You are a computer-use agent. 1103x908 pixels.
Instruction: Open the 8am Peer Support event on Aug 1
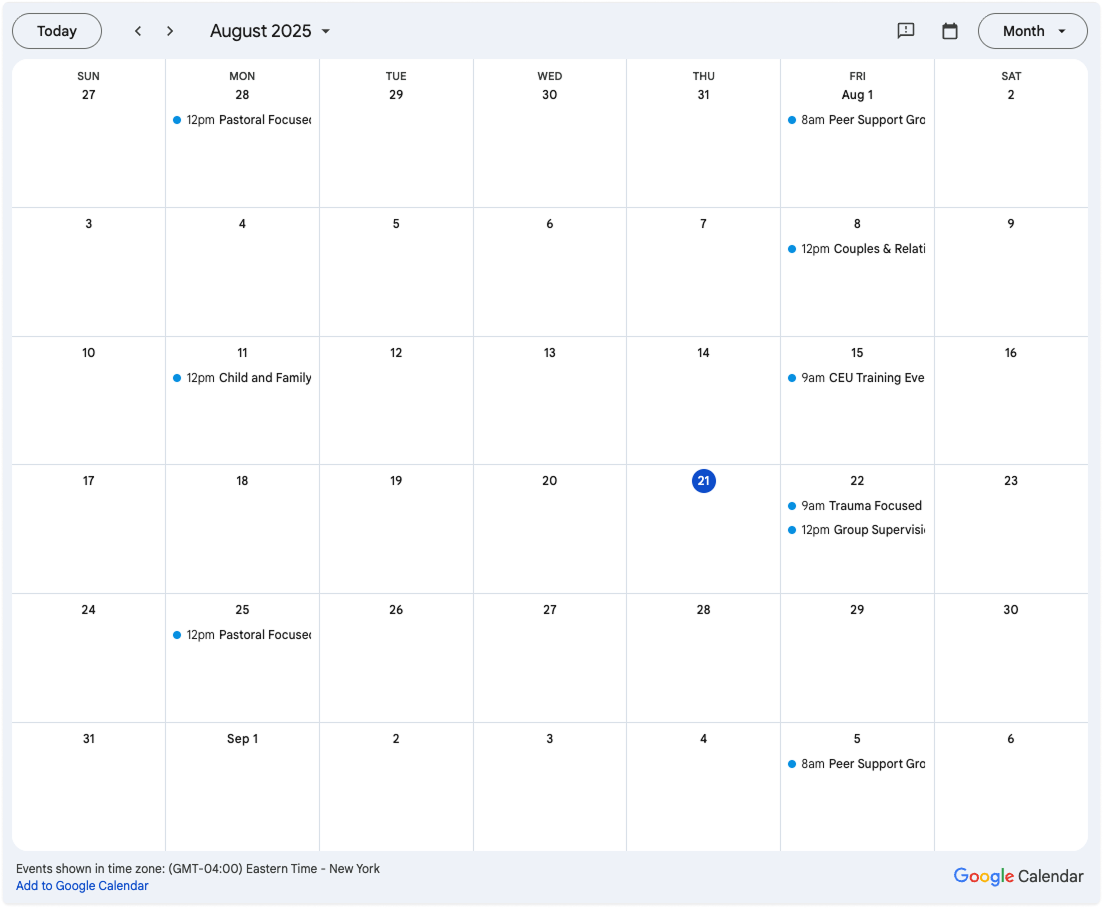pyautogui.click(x=857, y=120)
